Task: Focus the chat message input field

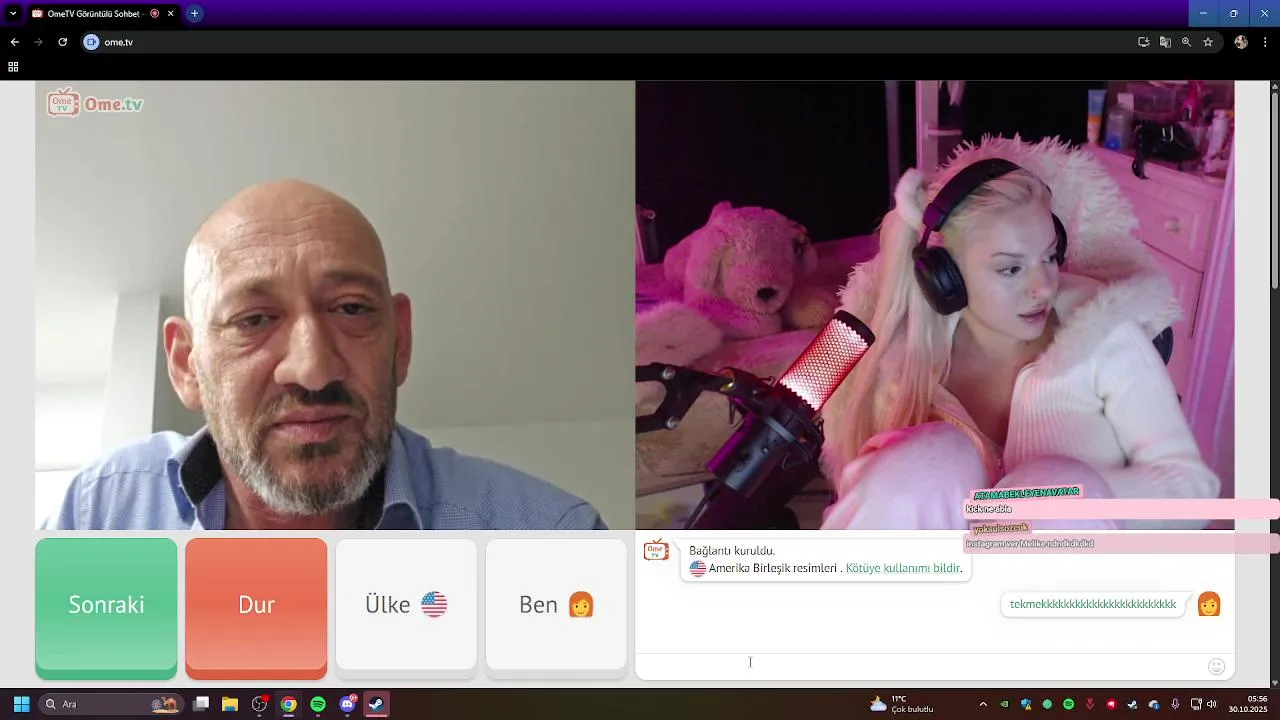Action: [920, 665]
